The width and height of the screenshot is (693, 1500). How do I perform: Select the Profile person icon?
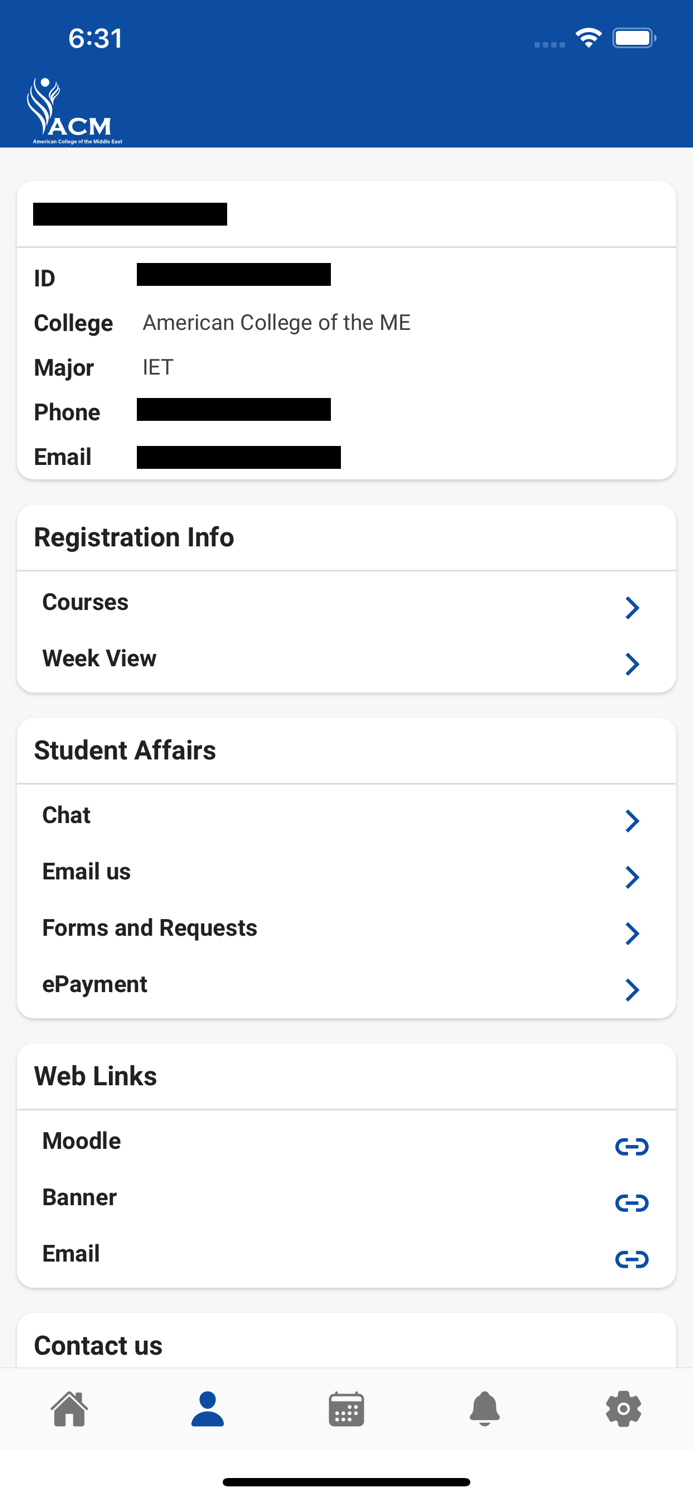208,1408
